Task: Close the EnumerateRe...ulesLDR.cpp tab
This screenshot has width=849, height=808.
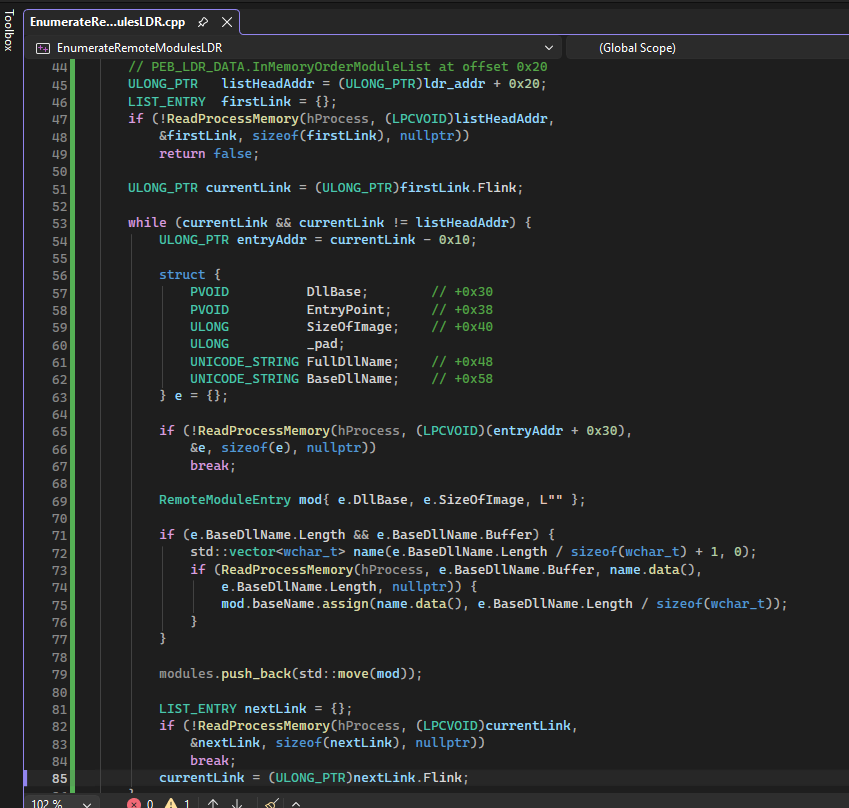Action: tap(227, 22)
